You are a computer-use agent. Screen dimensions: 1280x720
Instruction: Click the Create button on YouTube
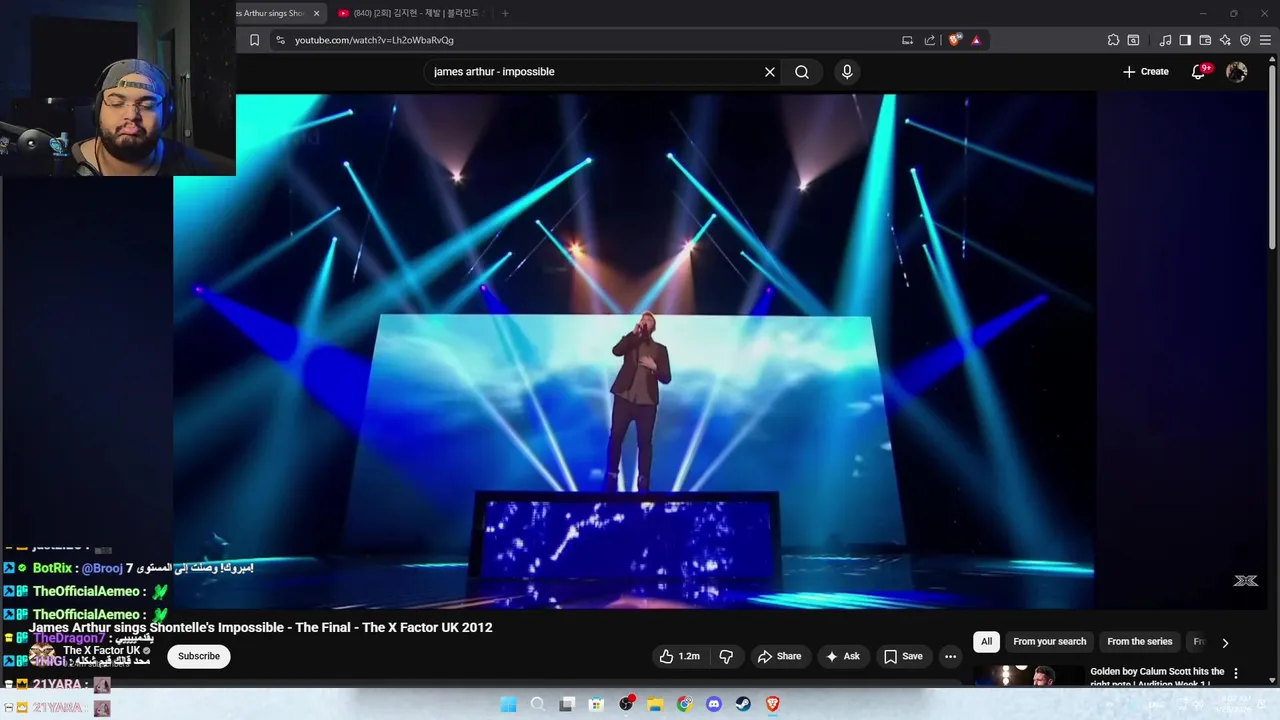tap(1145, 72)
